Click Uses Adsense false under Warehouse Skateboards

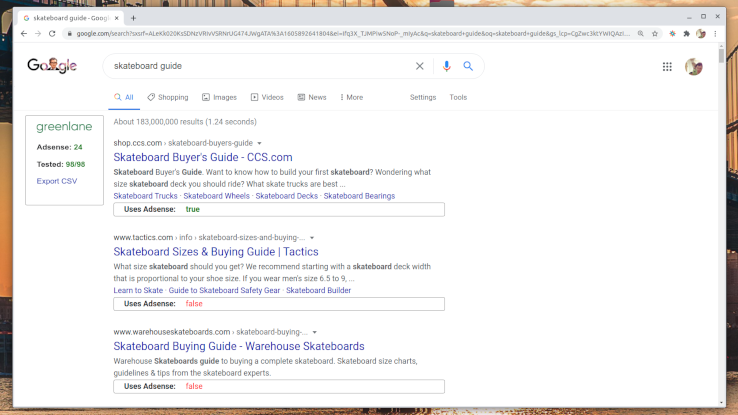194,386
